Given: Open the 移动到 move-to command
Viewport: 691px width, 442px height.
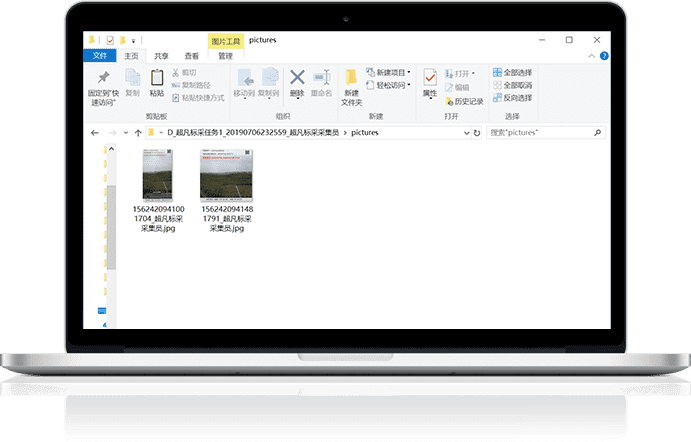Looking at the screenshot, I should (244, 83).
